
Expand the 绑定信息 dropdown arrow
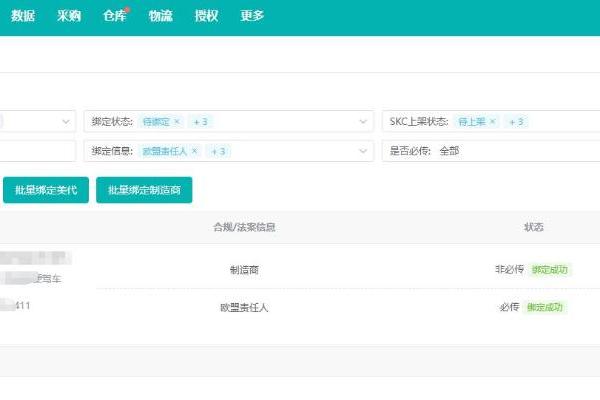(x=364, y=151)
